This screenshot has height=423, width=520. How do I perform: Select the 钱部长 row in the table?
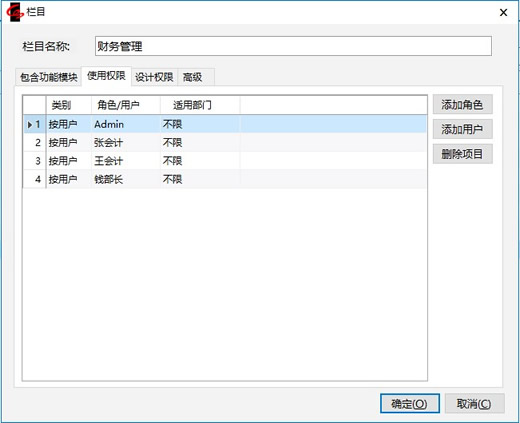click(x=225, y=179)
